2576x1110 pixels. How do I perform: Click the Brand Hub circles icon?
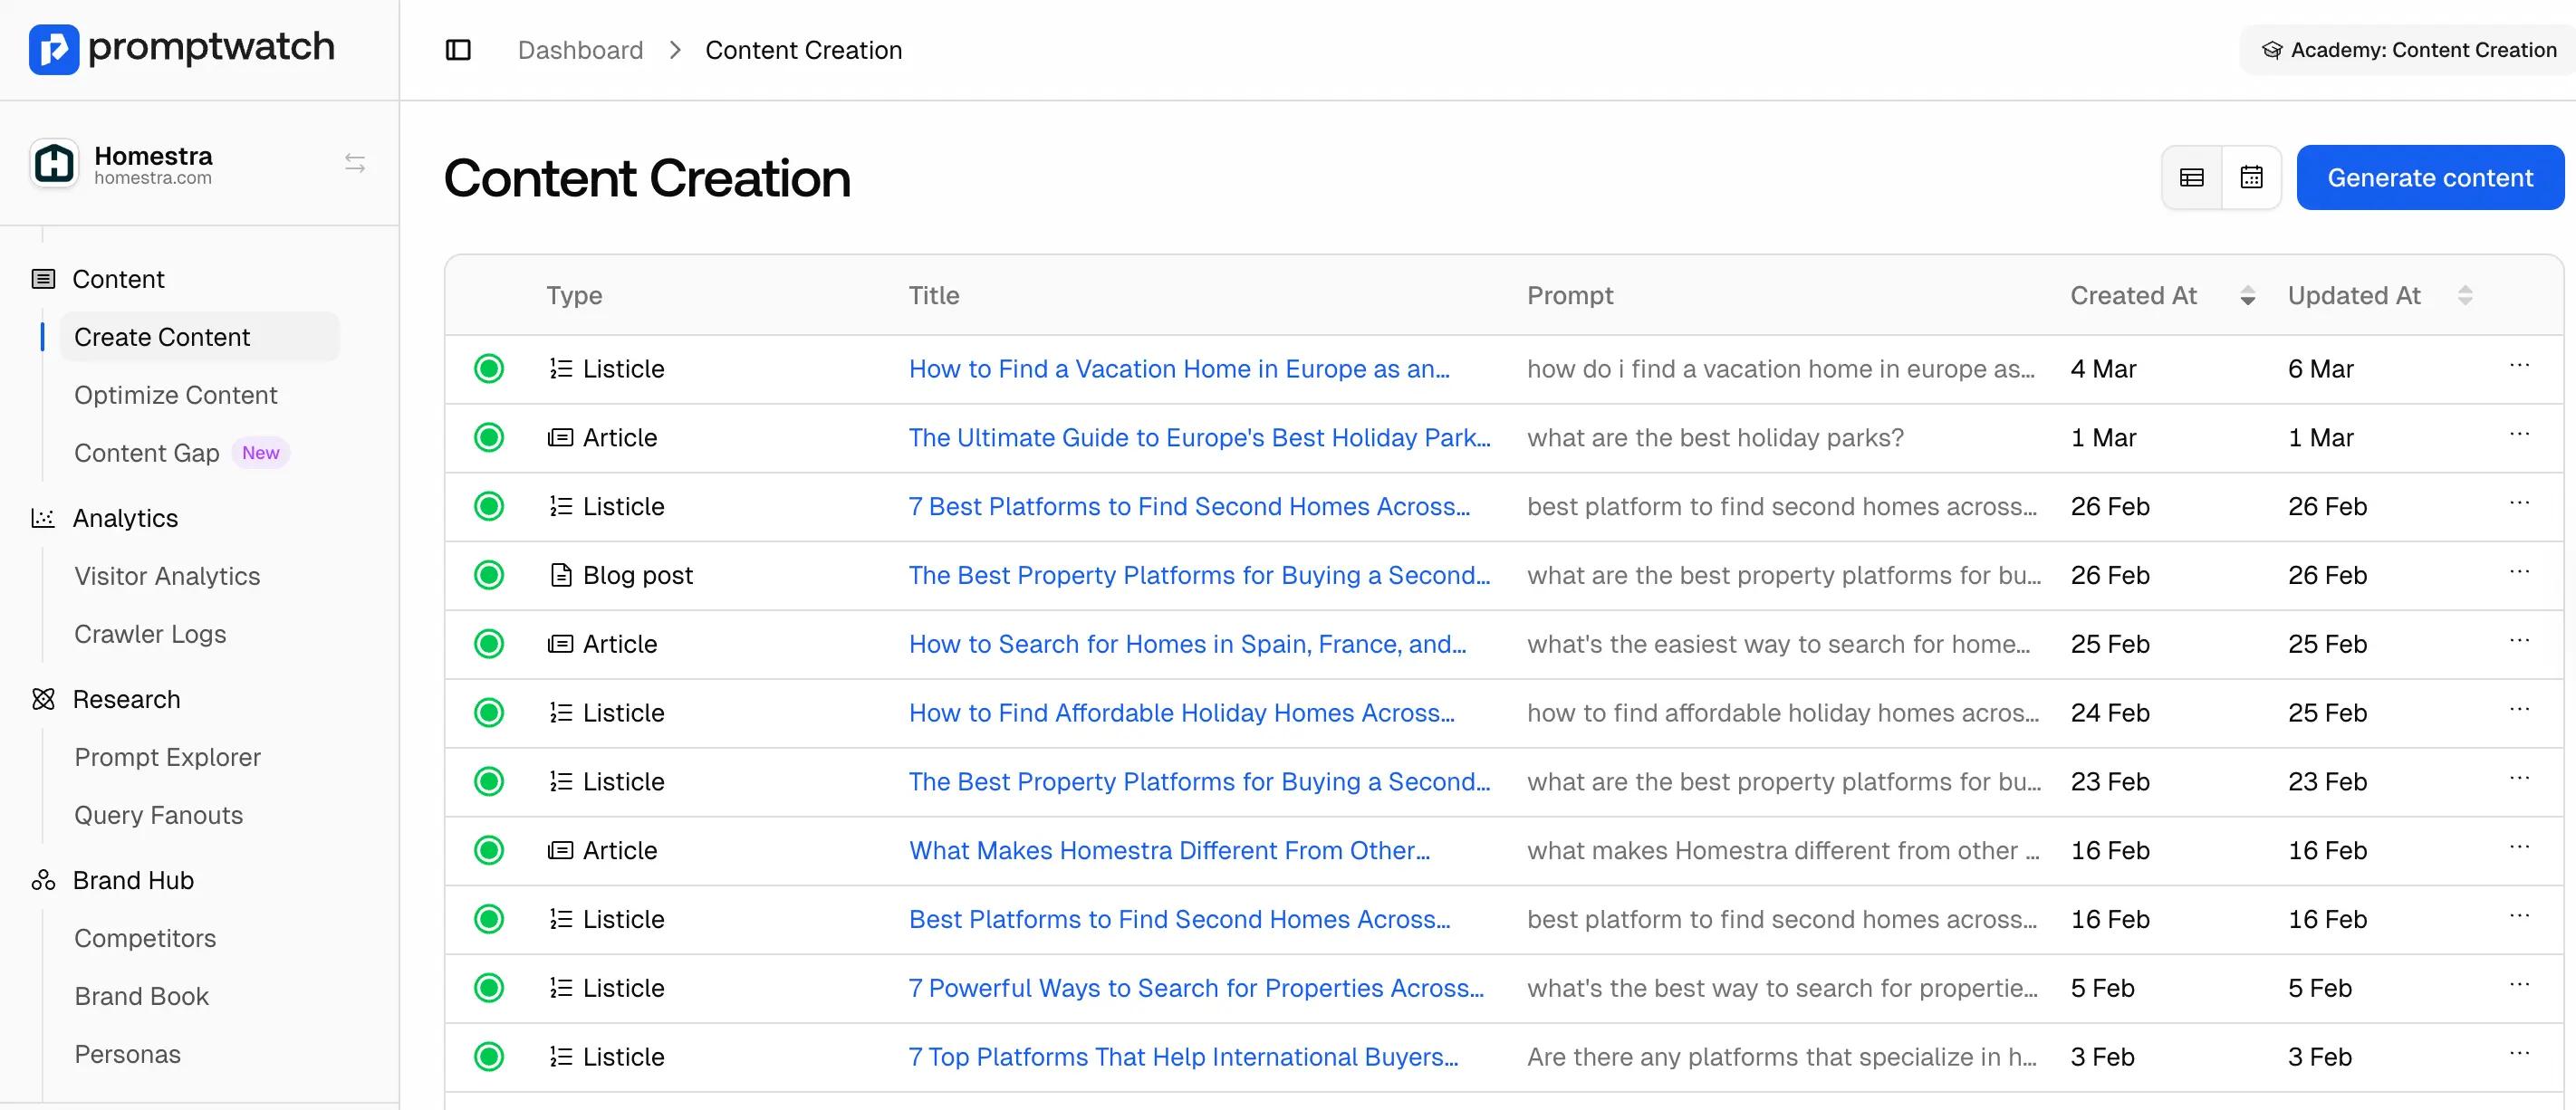[x=43, y=880]
